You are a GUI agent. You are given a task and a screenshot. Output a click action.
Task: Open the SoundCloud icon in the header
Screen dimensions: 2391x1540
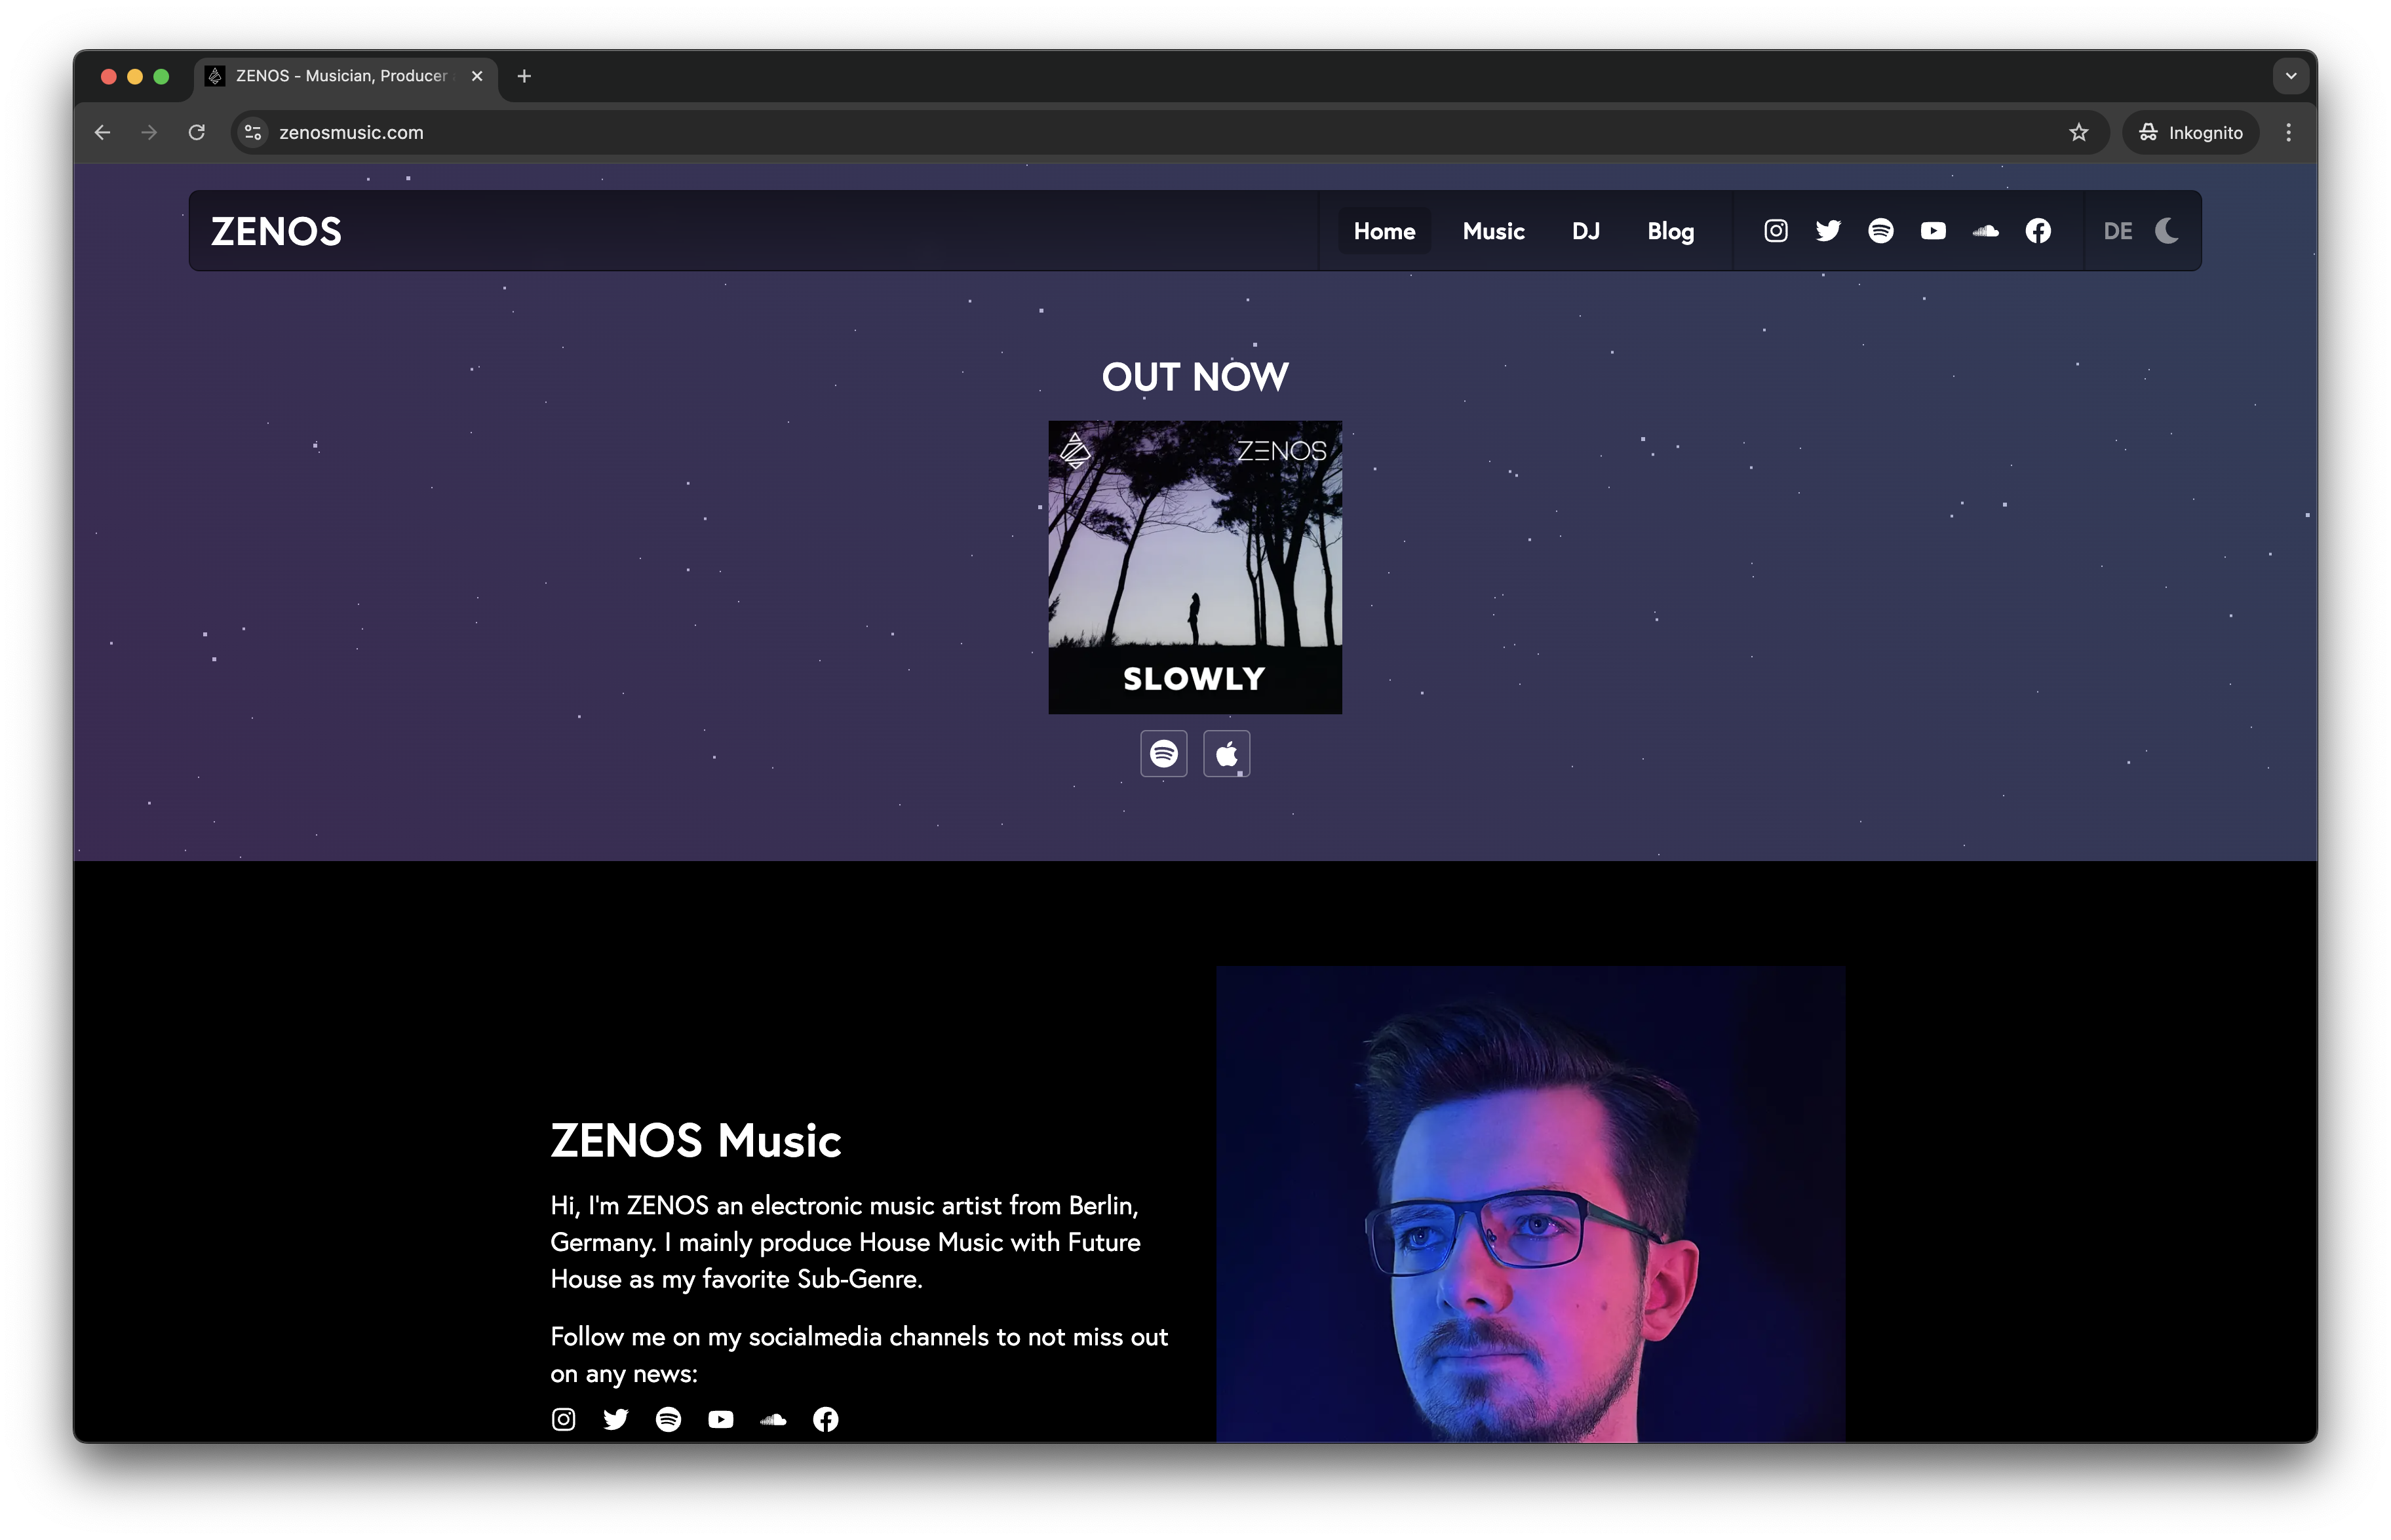[x=1986, y=230]
